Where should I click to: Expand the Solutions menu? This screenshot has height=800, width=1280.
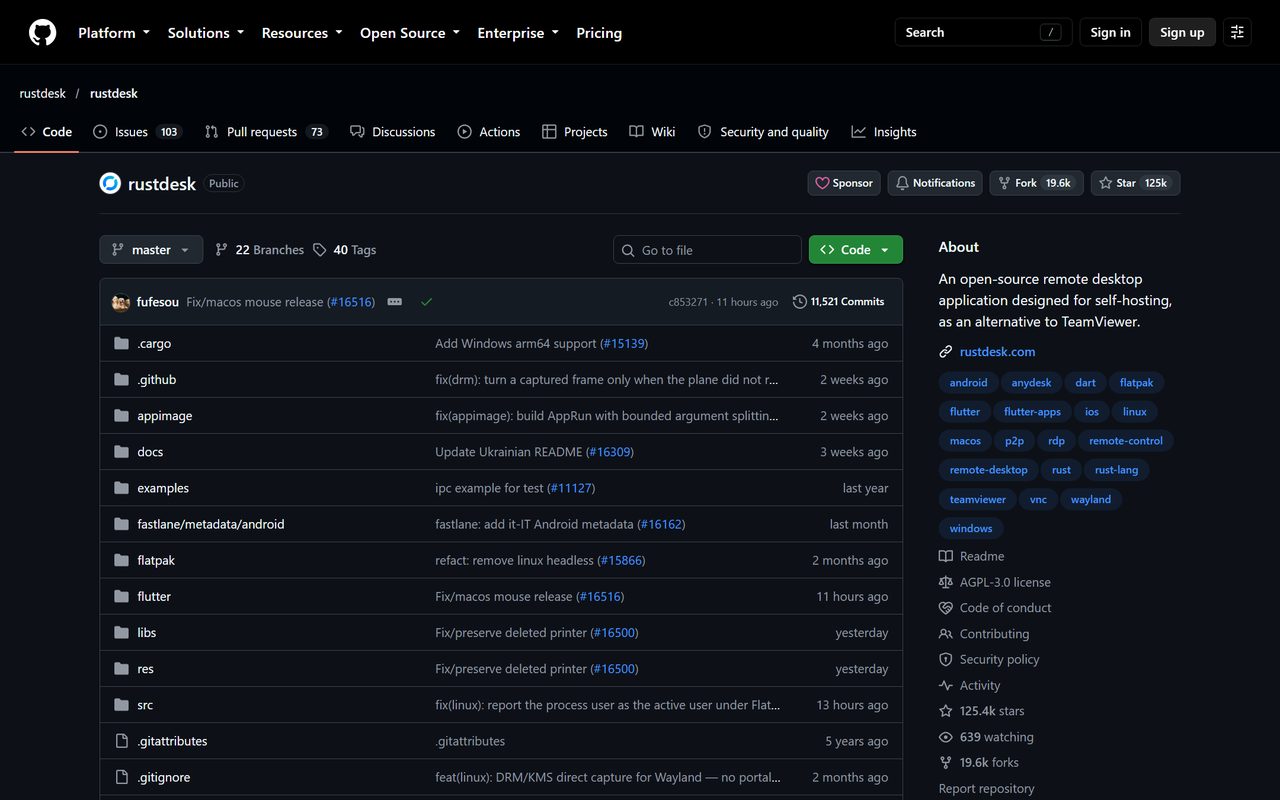click(x=206, y=33)
